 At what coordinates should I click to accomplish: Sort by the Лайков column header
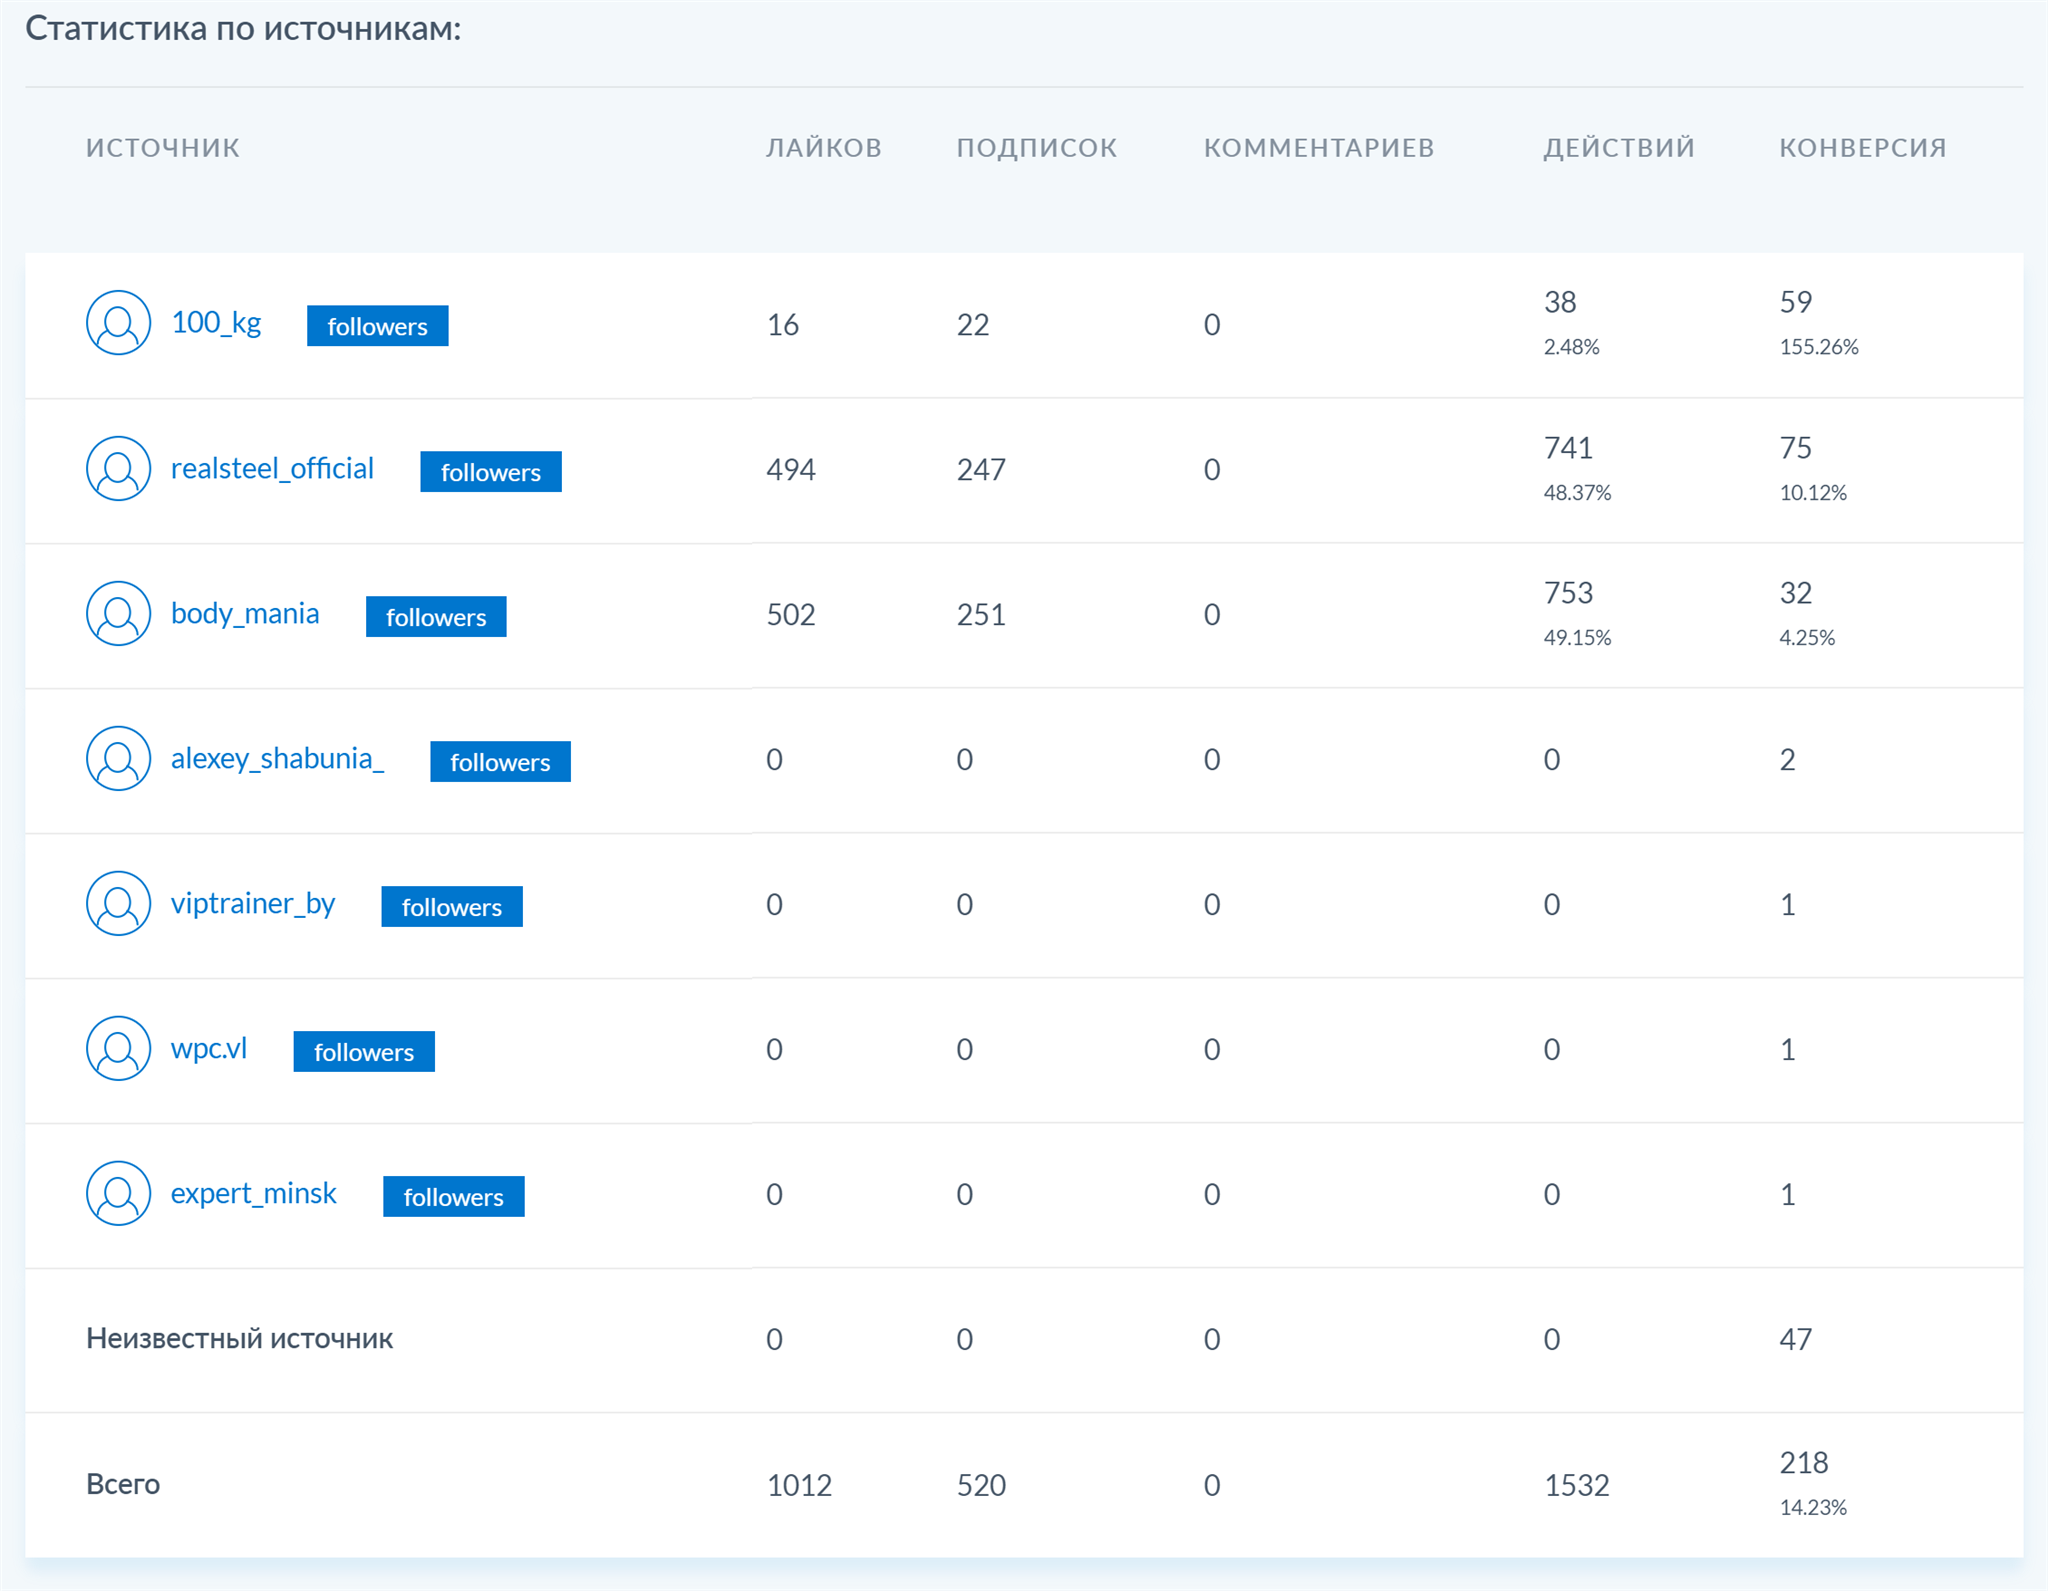click(x=823, y=148)
